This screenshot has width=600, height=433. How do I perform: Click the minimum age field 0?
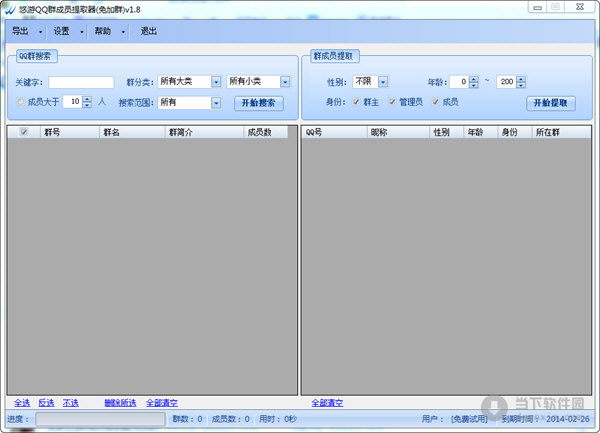(x=459, y=82)
